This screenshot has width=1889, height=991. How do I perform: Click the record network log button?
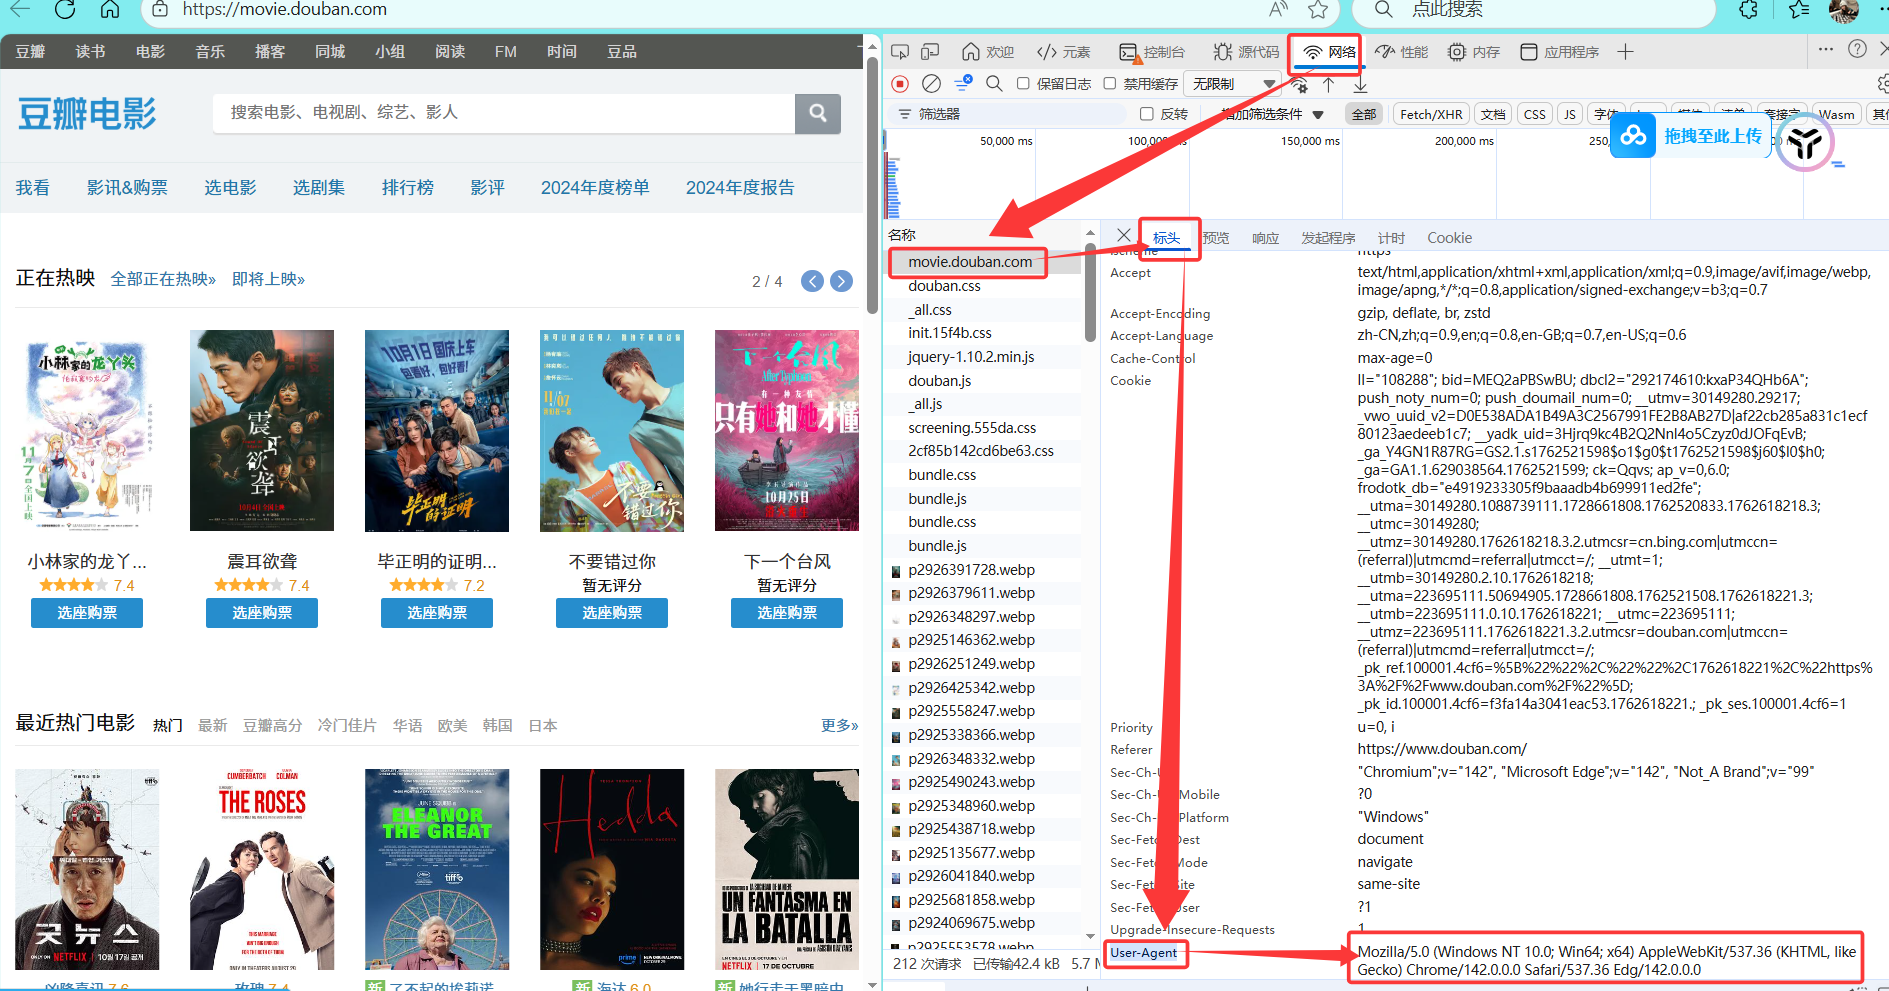900,84
